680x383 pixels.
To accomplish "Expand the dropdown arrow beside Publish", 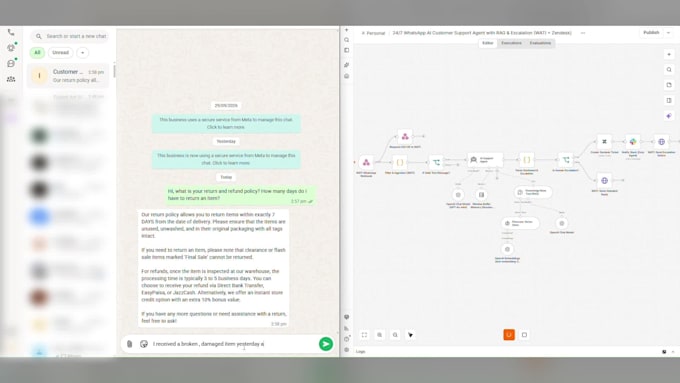I will click(x=668, y=33).
